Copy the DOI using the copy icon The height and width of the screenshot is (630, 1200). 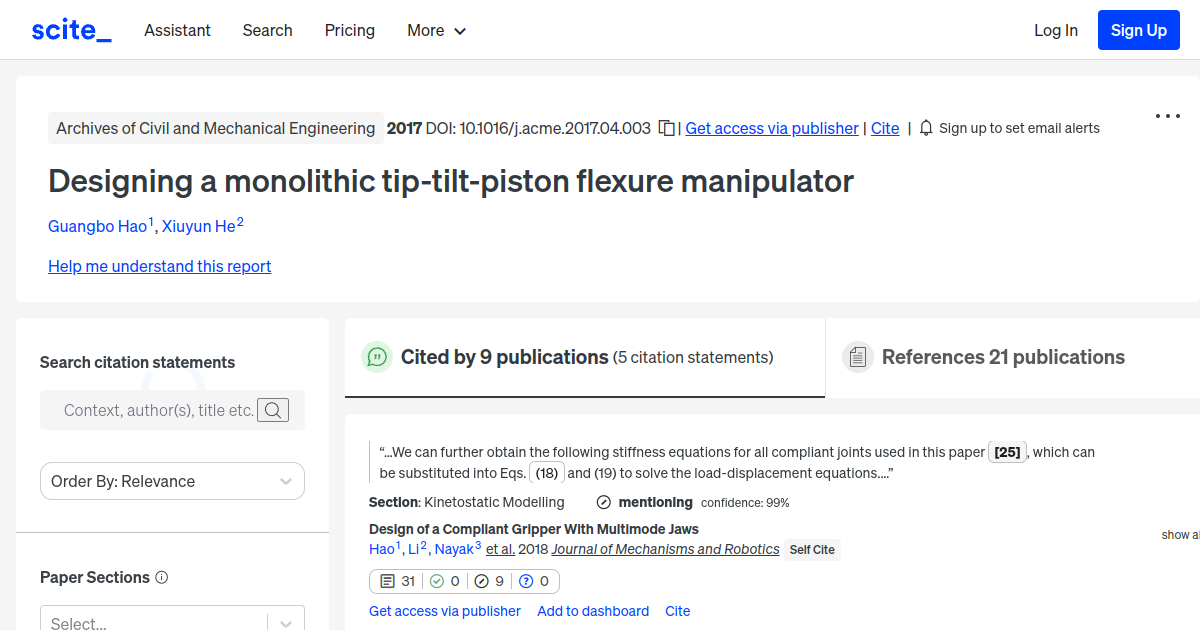pyautogui.click(x=666, y=128)
